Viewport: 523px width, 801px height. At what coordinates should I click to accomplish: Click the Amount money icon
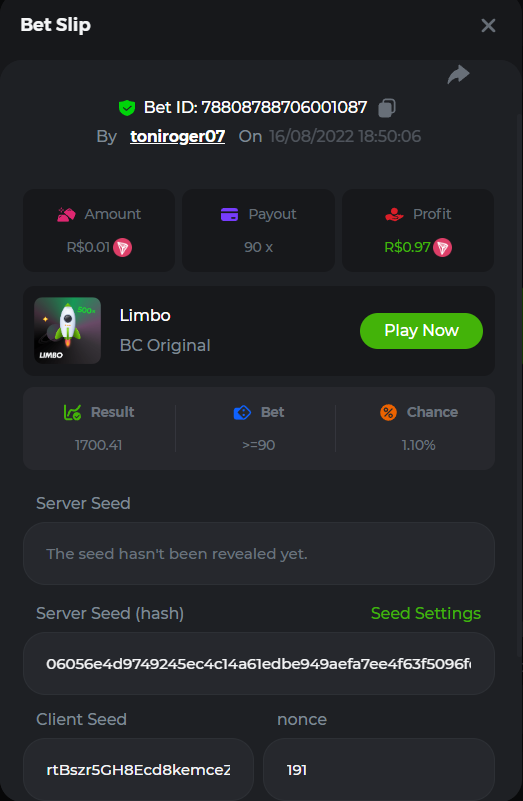pyautogui.click(x=66, y=214)
